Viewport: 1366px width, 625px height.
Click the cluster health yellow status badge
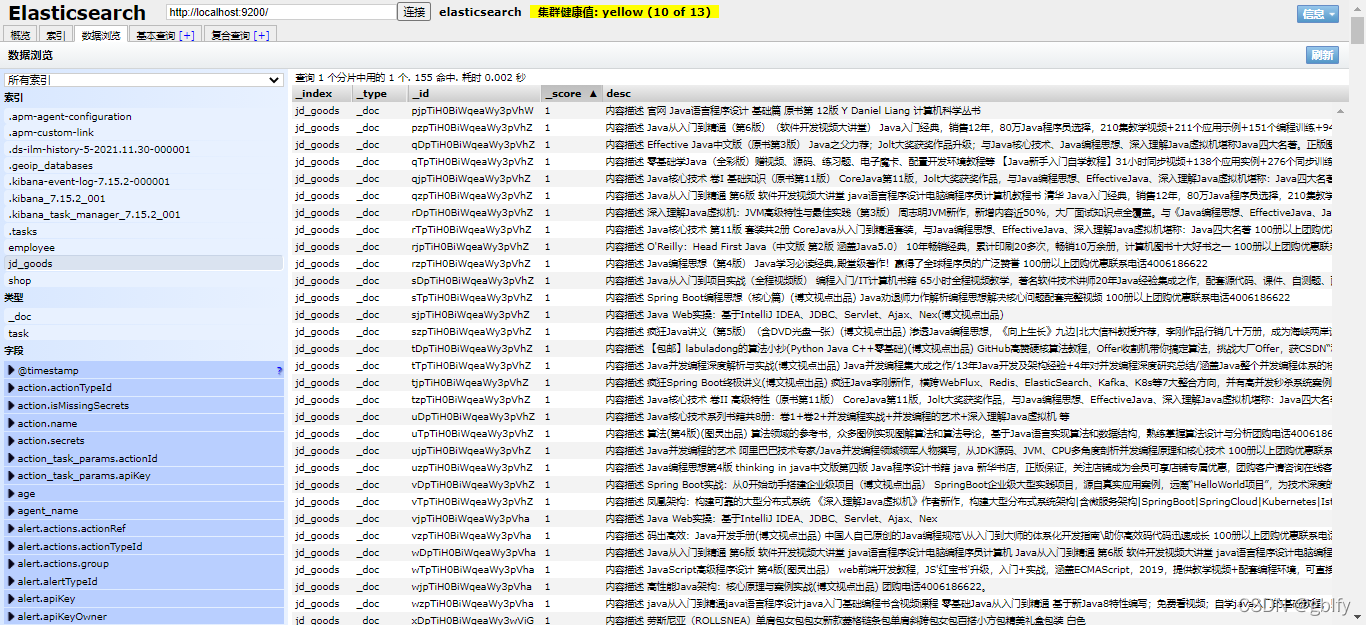click(624, 12)
